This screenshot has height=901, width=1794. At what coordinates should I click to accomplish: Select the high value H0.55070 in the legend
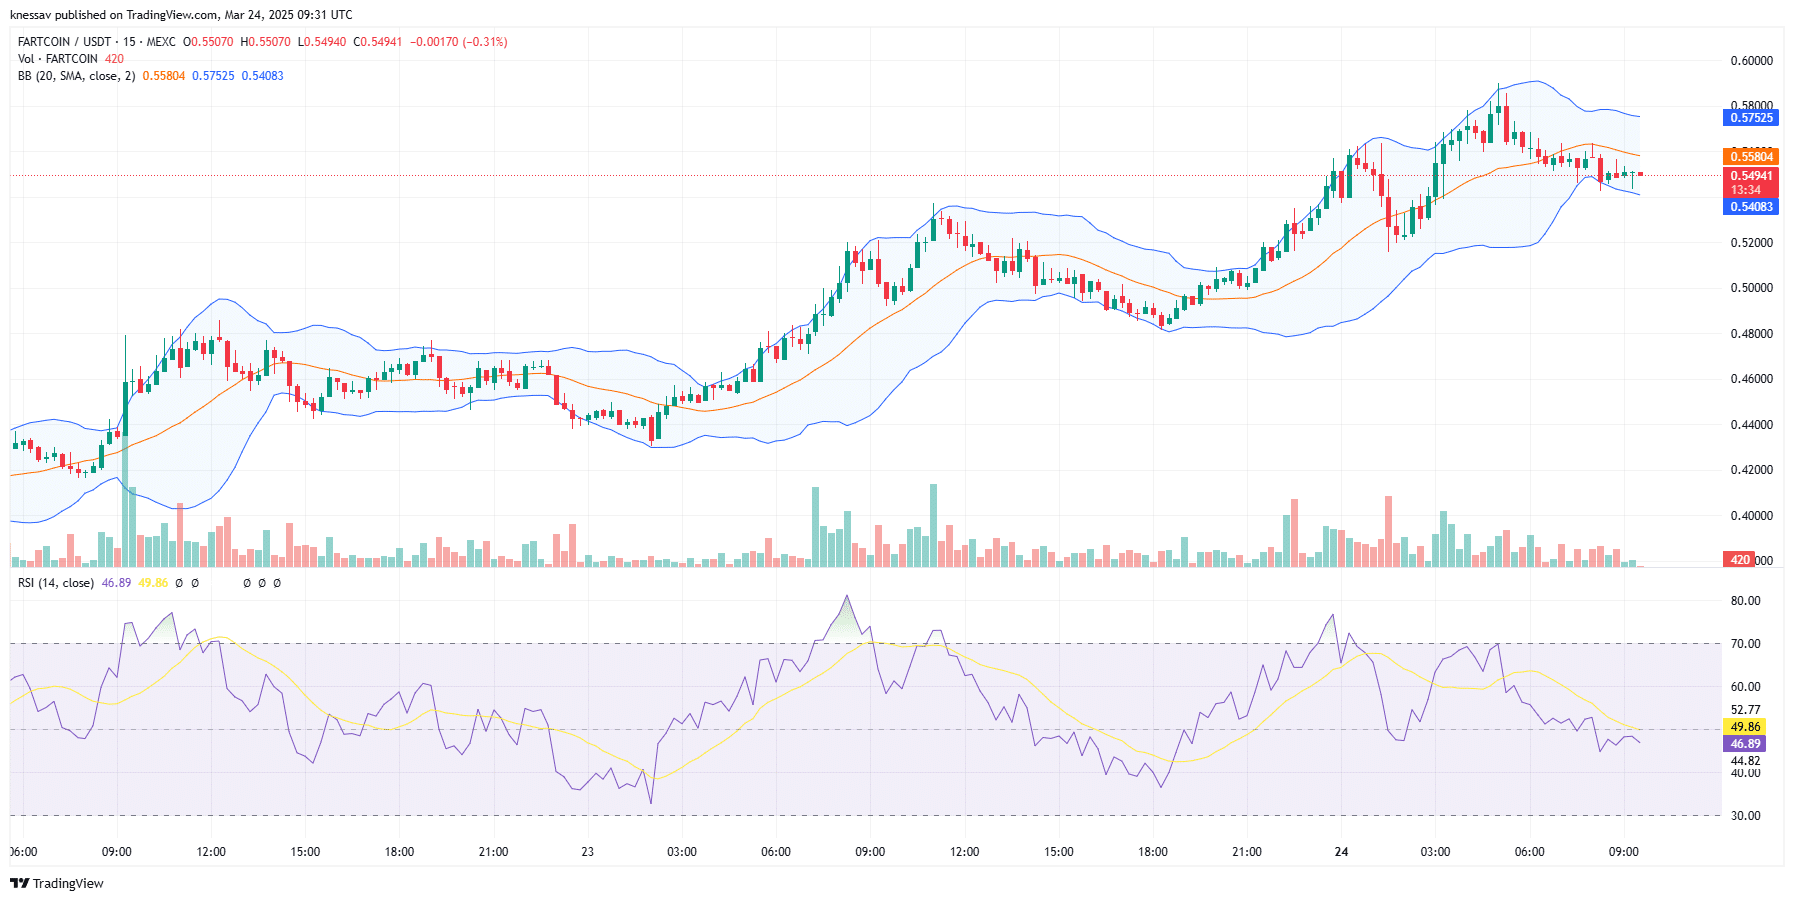coord(265,42)
